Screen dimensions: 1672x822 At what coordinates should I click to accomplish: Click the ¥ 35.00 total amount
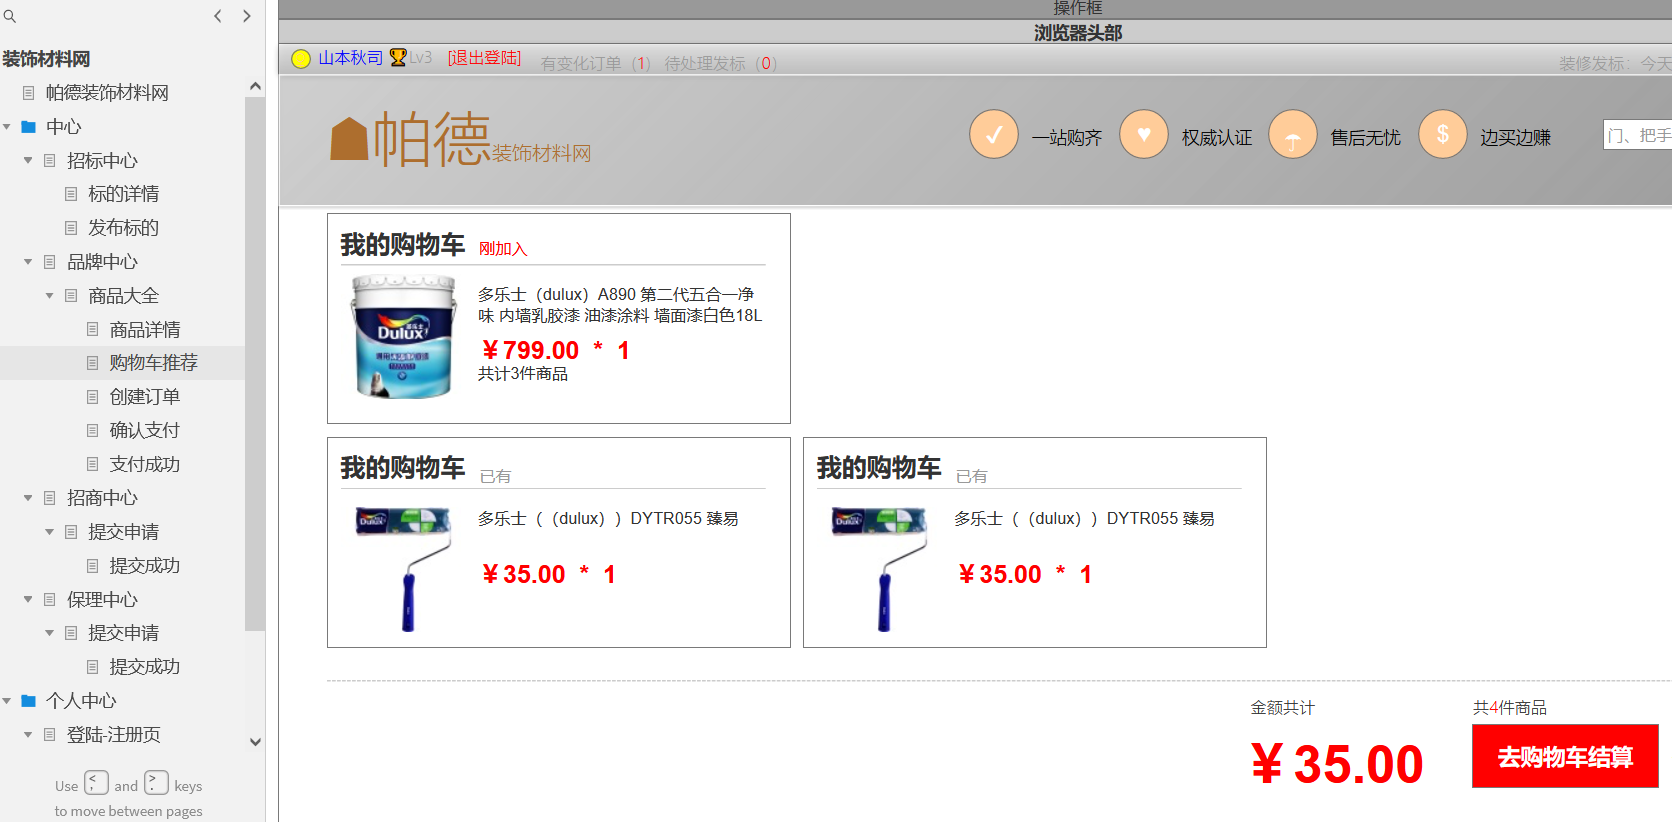(1337, 764)
